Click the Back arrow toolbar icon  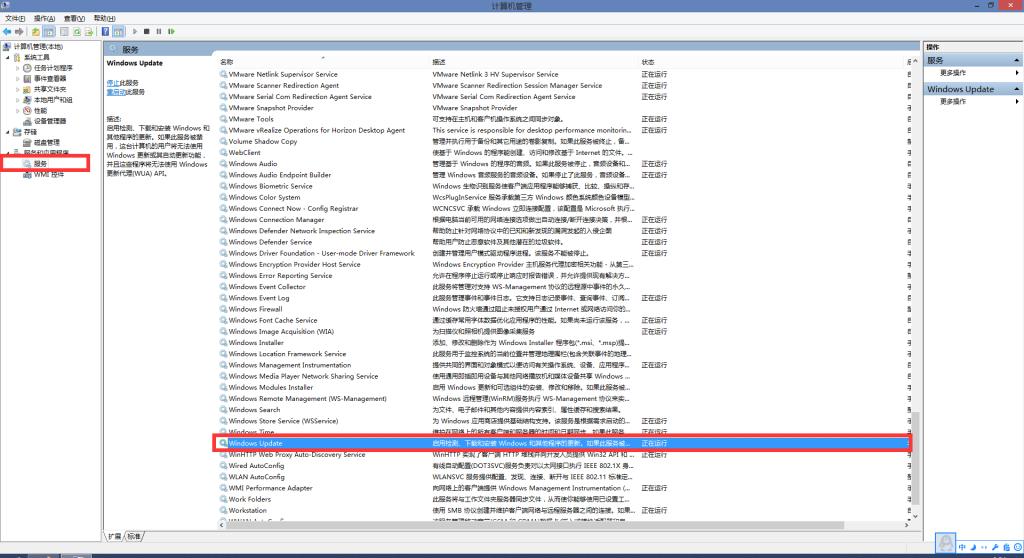7,32
